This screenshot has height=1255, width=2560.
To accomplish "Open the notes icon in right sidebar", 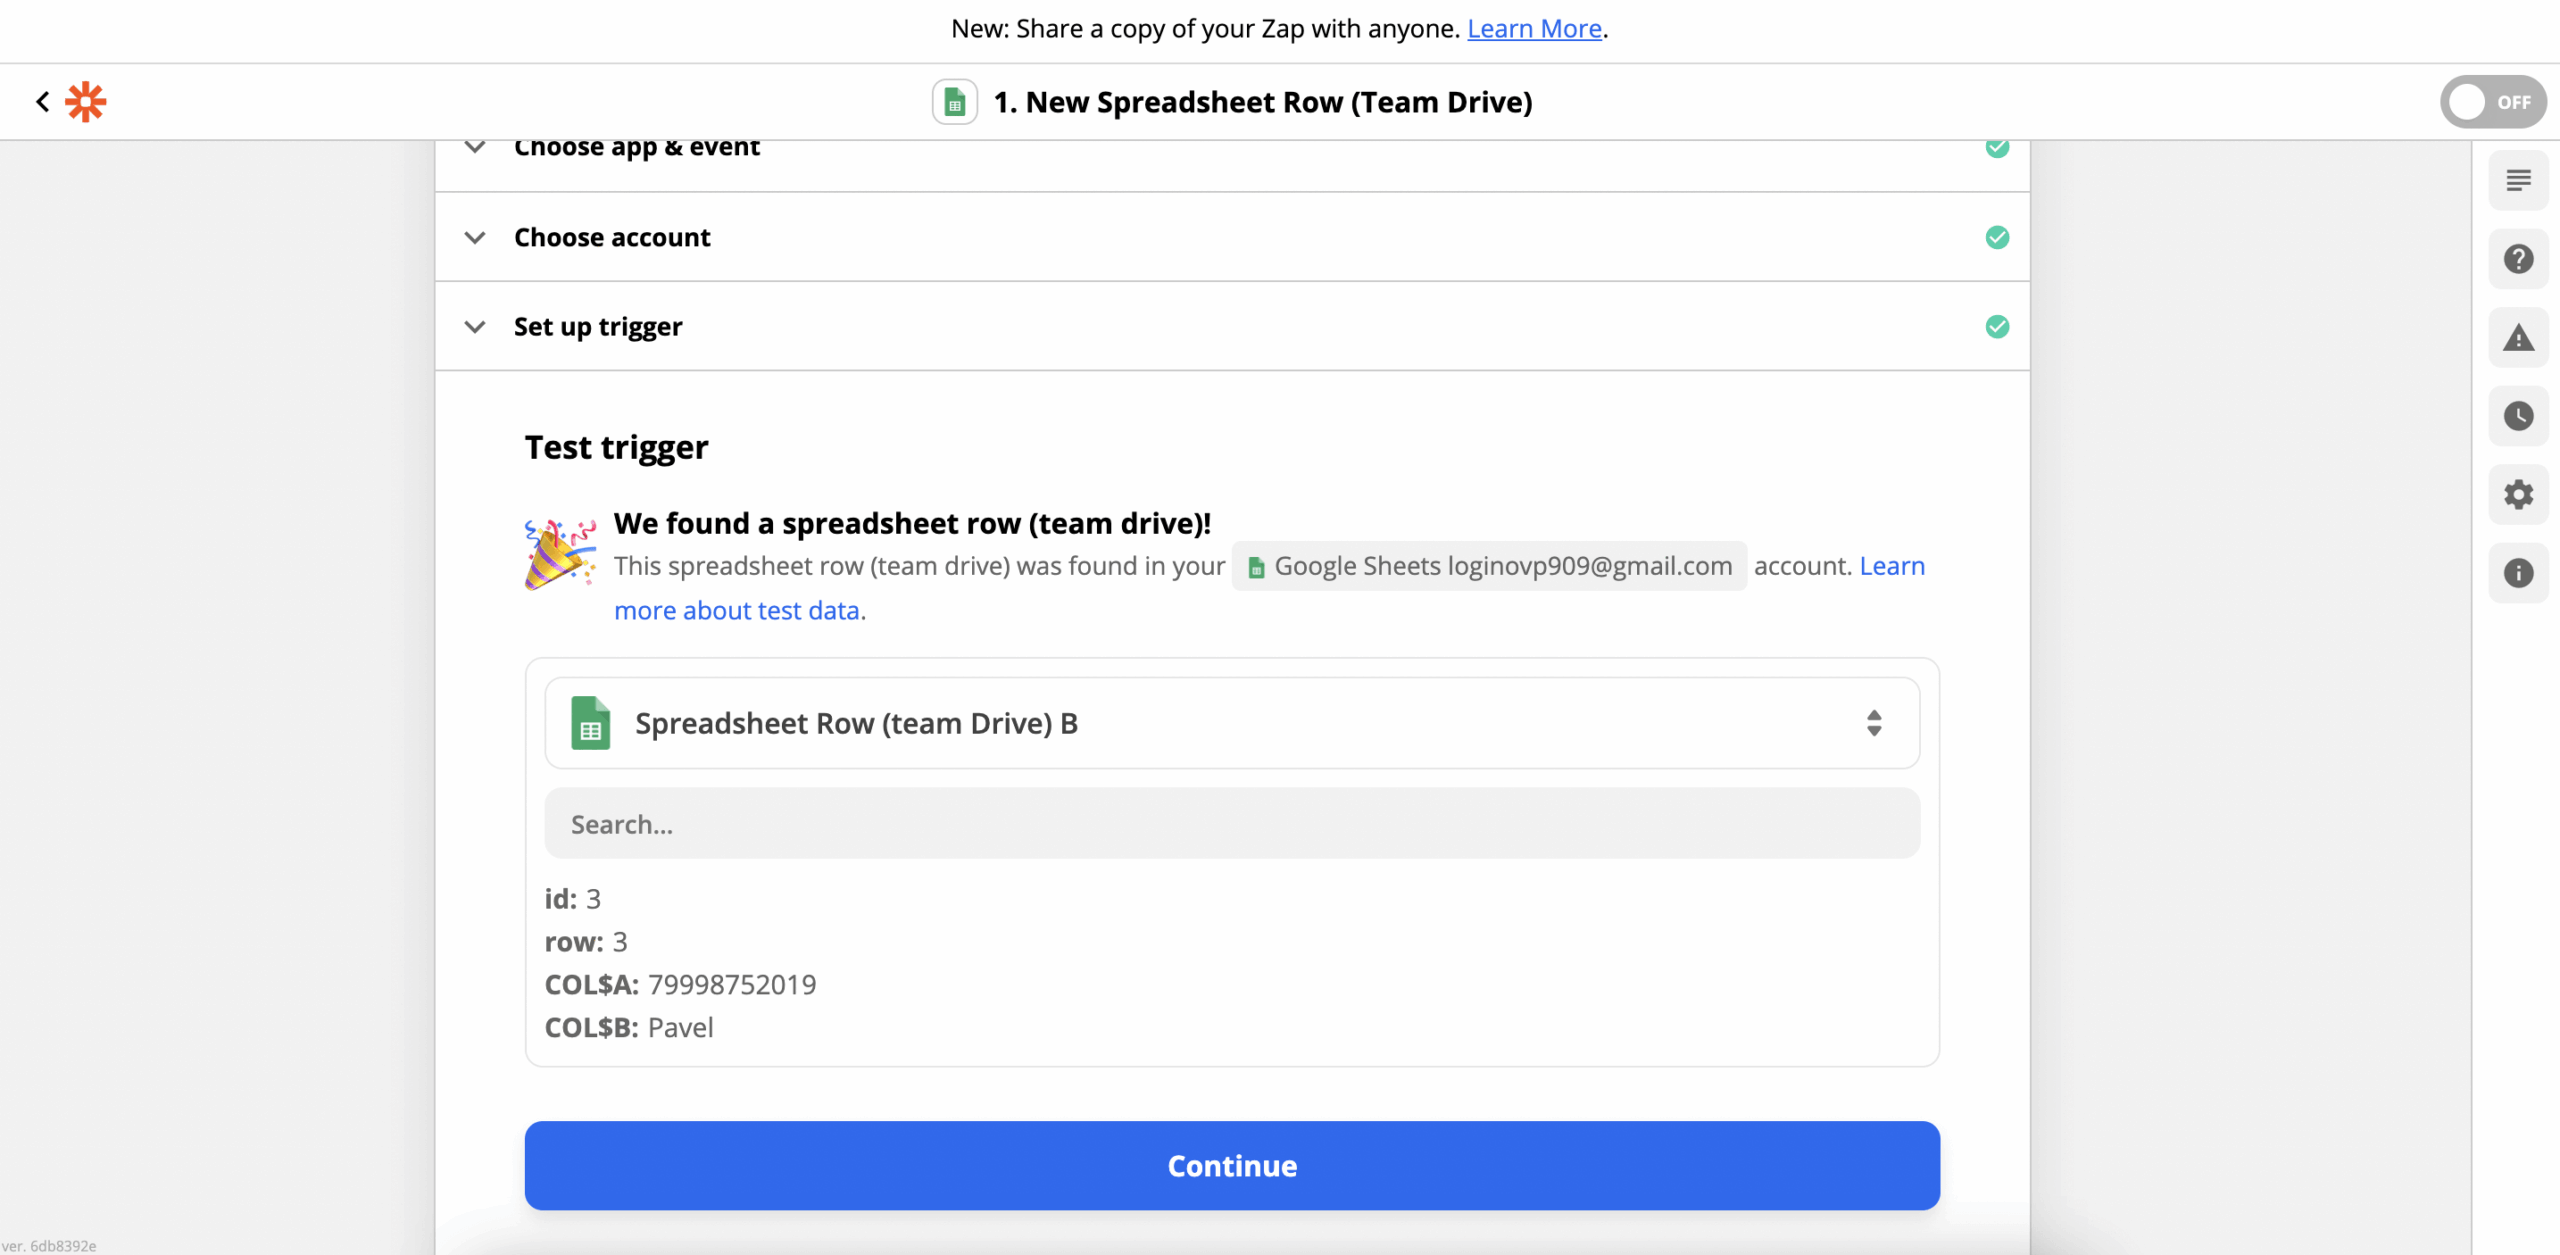I will click(x=2518, y=181).
